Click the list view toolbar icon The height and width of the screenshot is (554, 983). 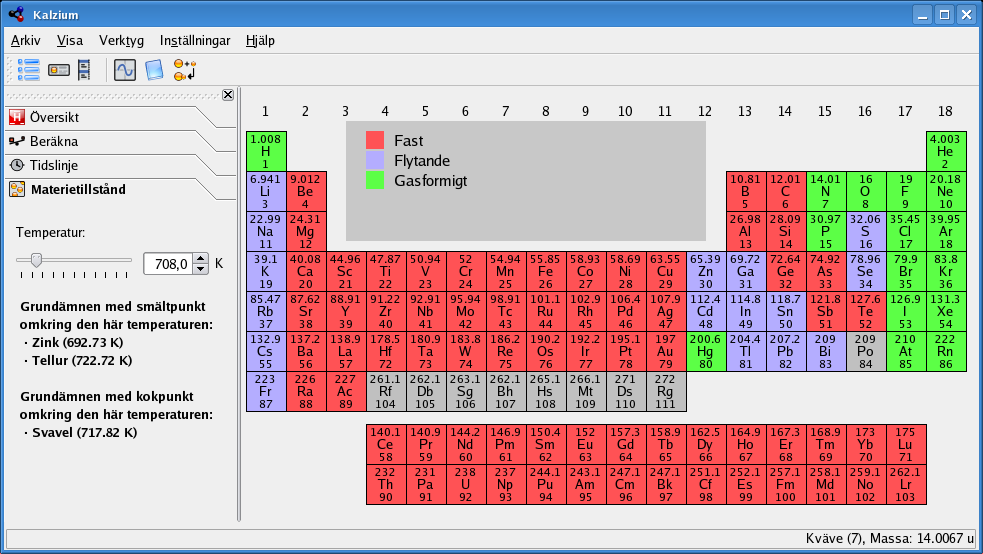coord(28,70)
